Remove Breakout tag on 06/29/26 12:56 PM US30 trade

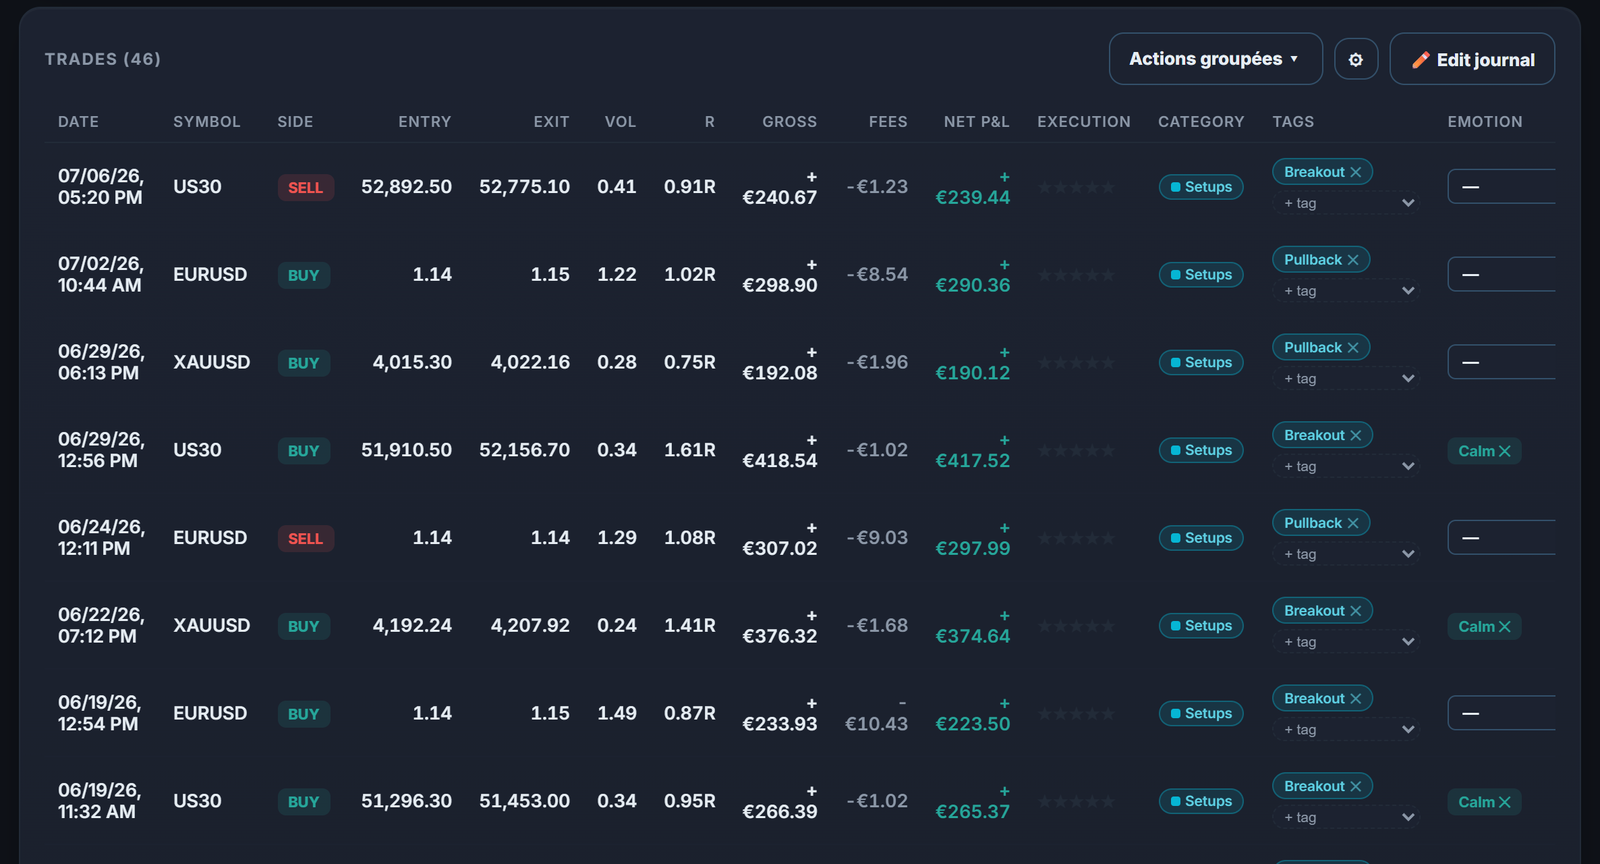(1356, 435)
